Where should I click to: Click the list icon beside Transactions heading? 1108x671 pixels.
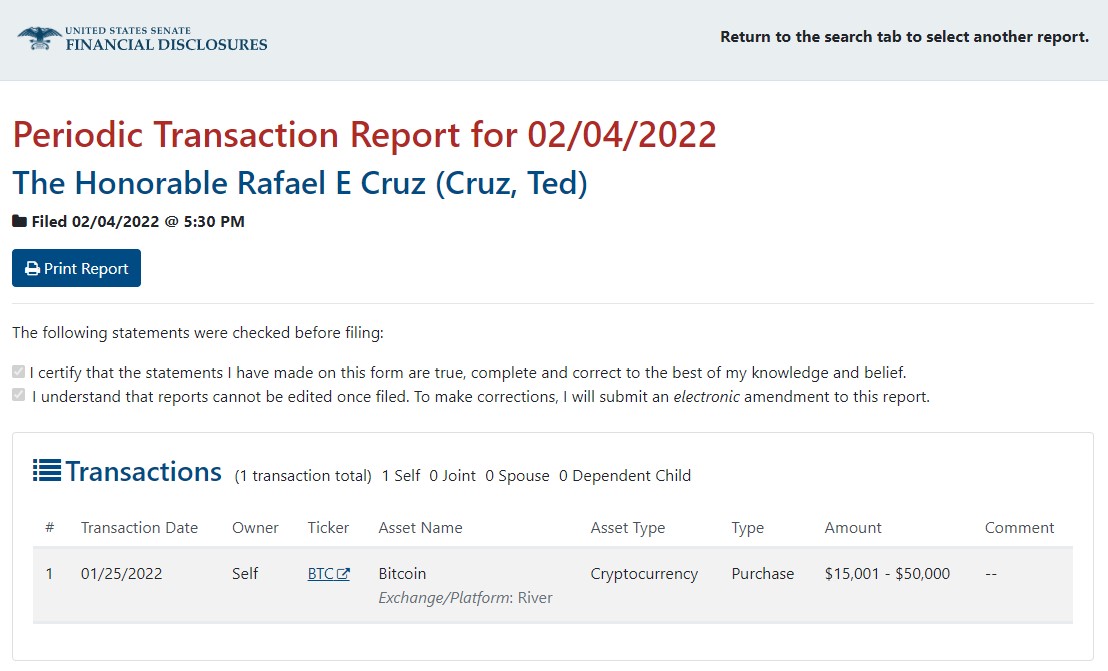click(47, 470)
